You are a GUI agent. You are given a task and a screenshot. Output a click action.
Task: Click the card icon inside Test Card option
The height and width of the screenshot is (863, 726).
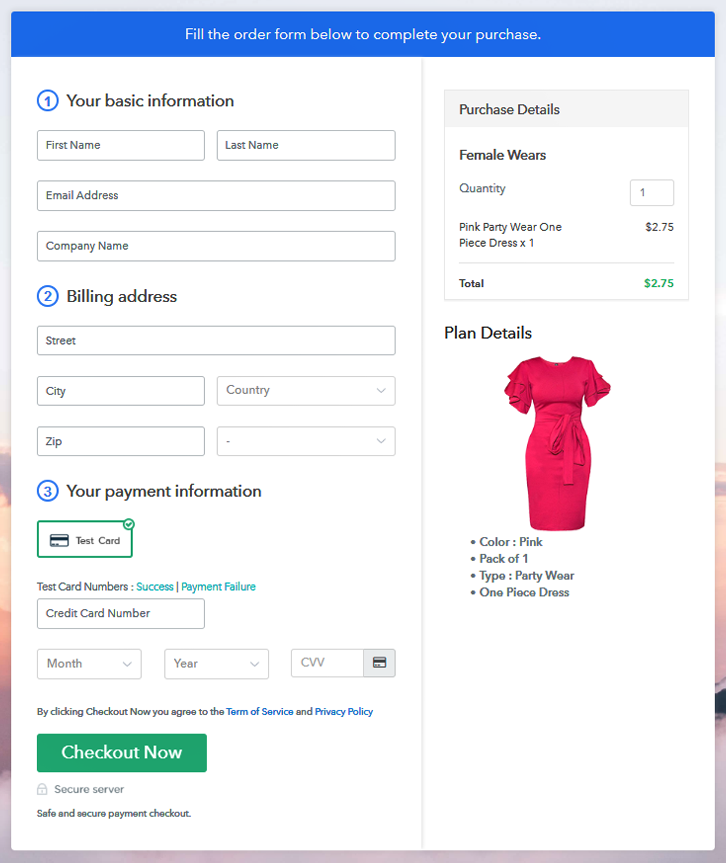coord(59,541)
